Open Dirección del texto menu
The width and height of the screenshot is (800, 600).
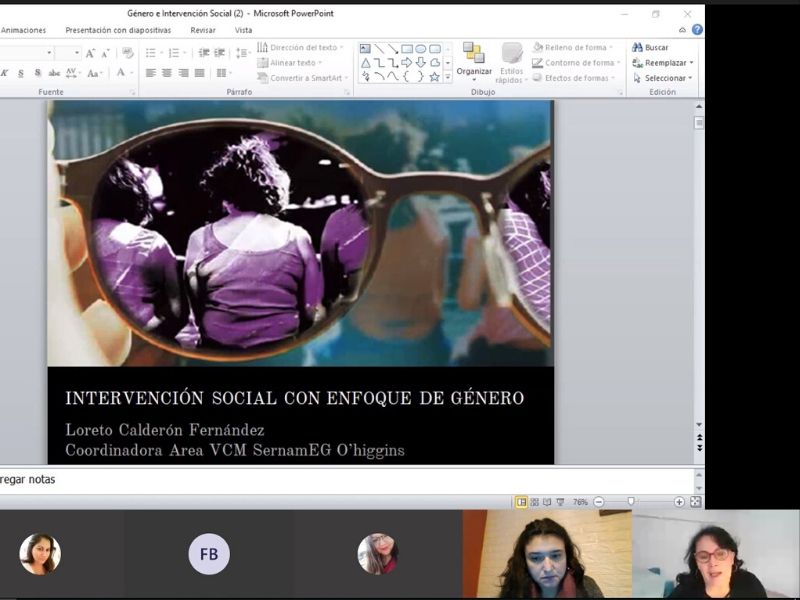300,47
